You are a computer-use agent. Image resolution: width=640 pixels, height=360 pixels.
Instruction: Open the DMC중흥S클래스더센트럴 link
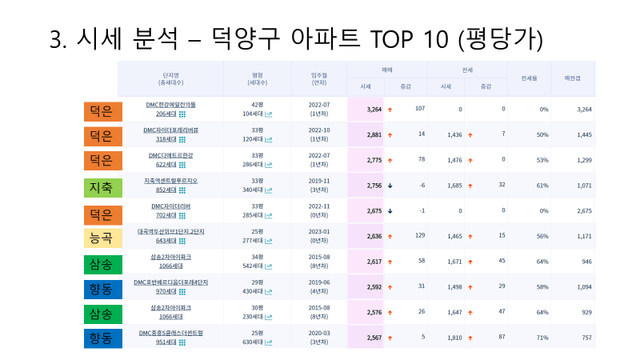[x=171, y=333]
